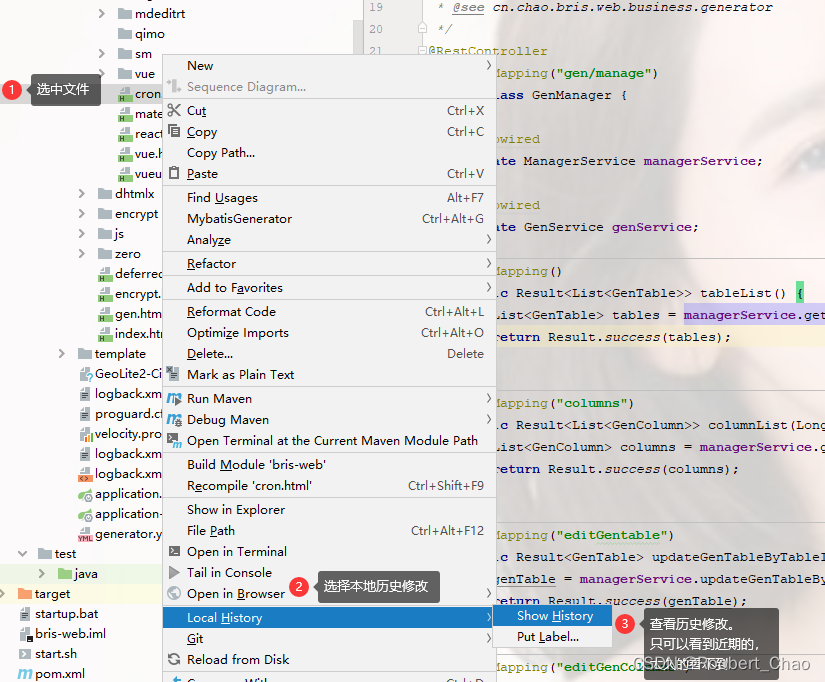Viewport: 825px width, 682px height.
Task: Choose MybatisGenerator menu entry
Action: (329, 219)
